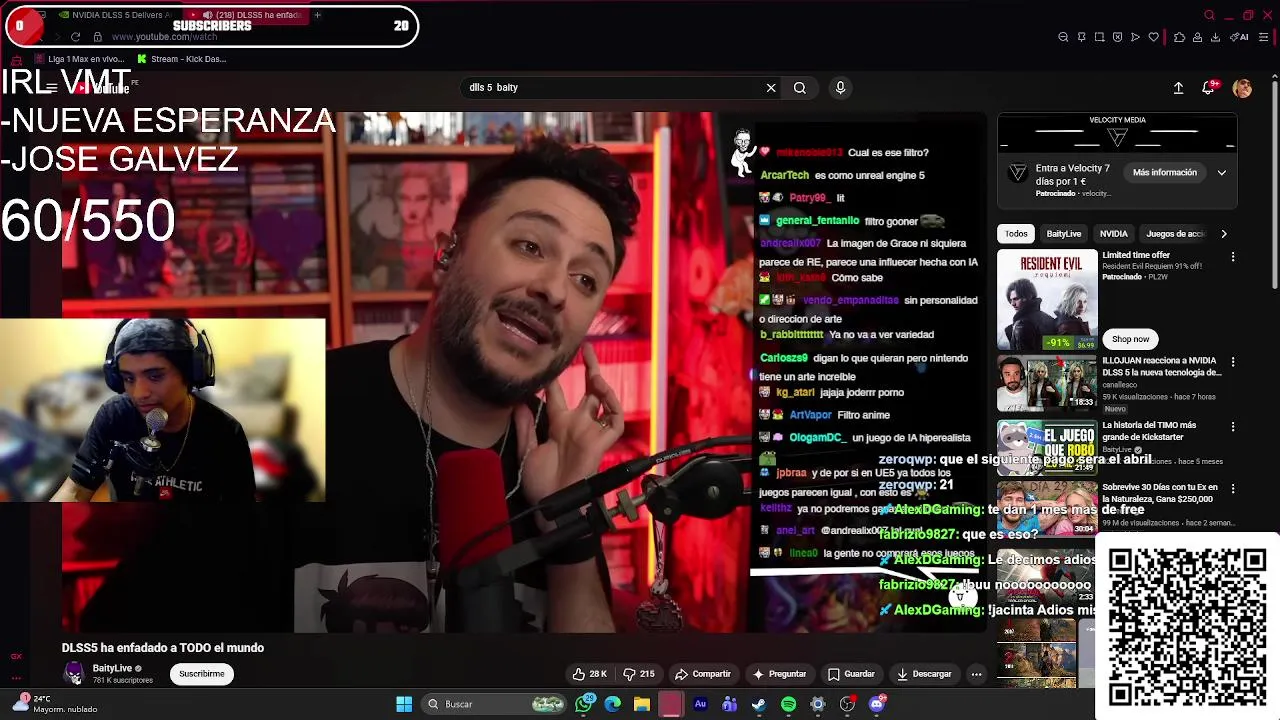This screenshot has width=1280, height=720.
Task: Click the Preguntar button
Action: coord(779,674)
